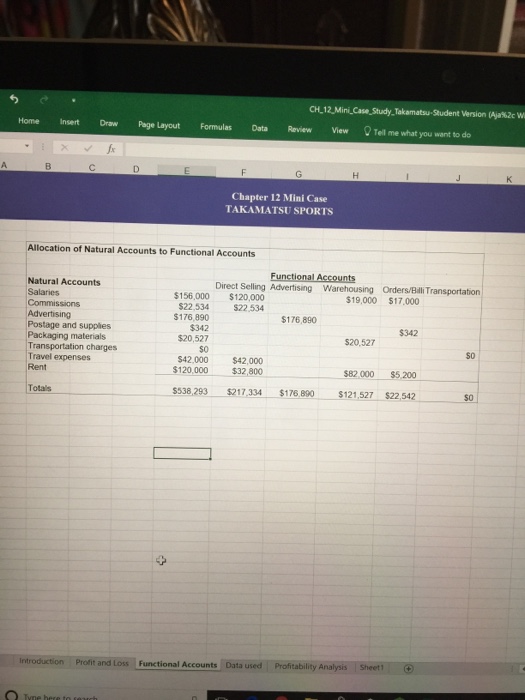Screen dimensions: 525x700
Task: Select the $19,000 salaries warehousing cell
Action: [361, 300]
